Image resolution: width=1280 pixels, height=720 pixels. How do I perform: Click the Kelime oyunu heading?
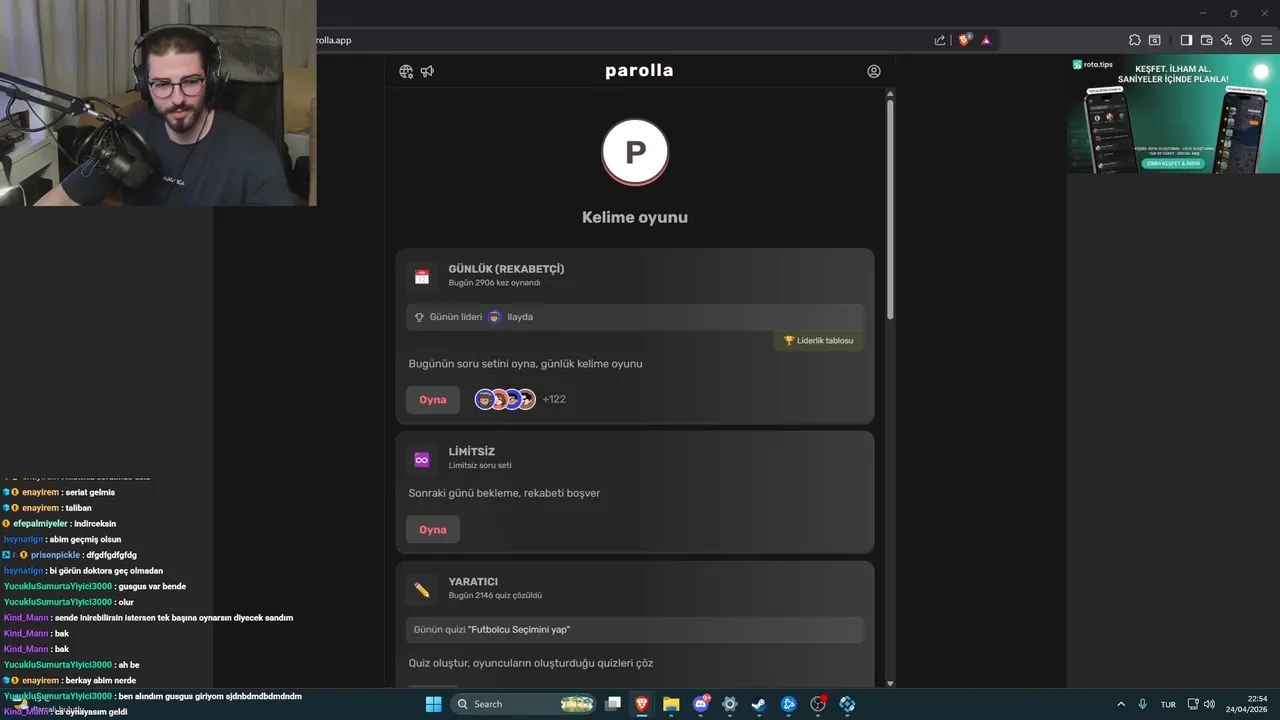point(635,217)
